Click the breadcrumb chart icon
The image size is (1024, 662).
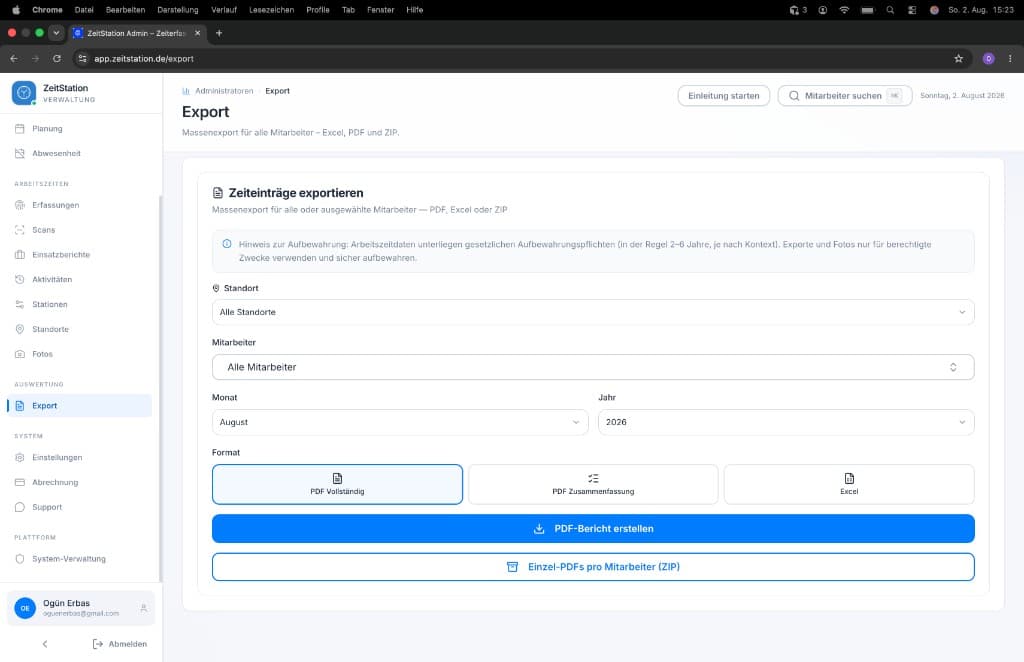click(186, 91)
